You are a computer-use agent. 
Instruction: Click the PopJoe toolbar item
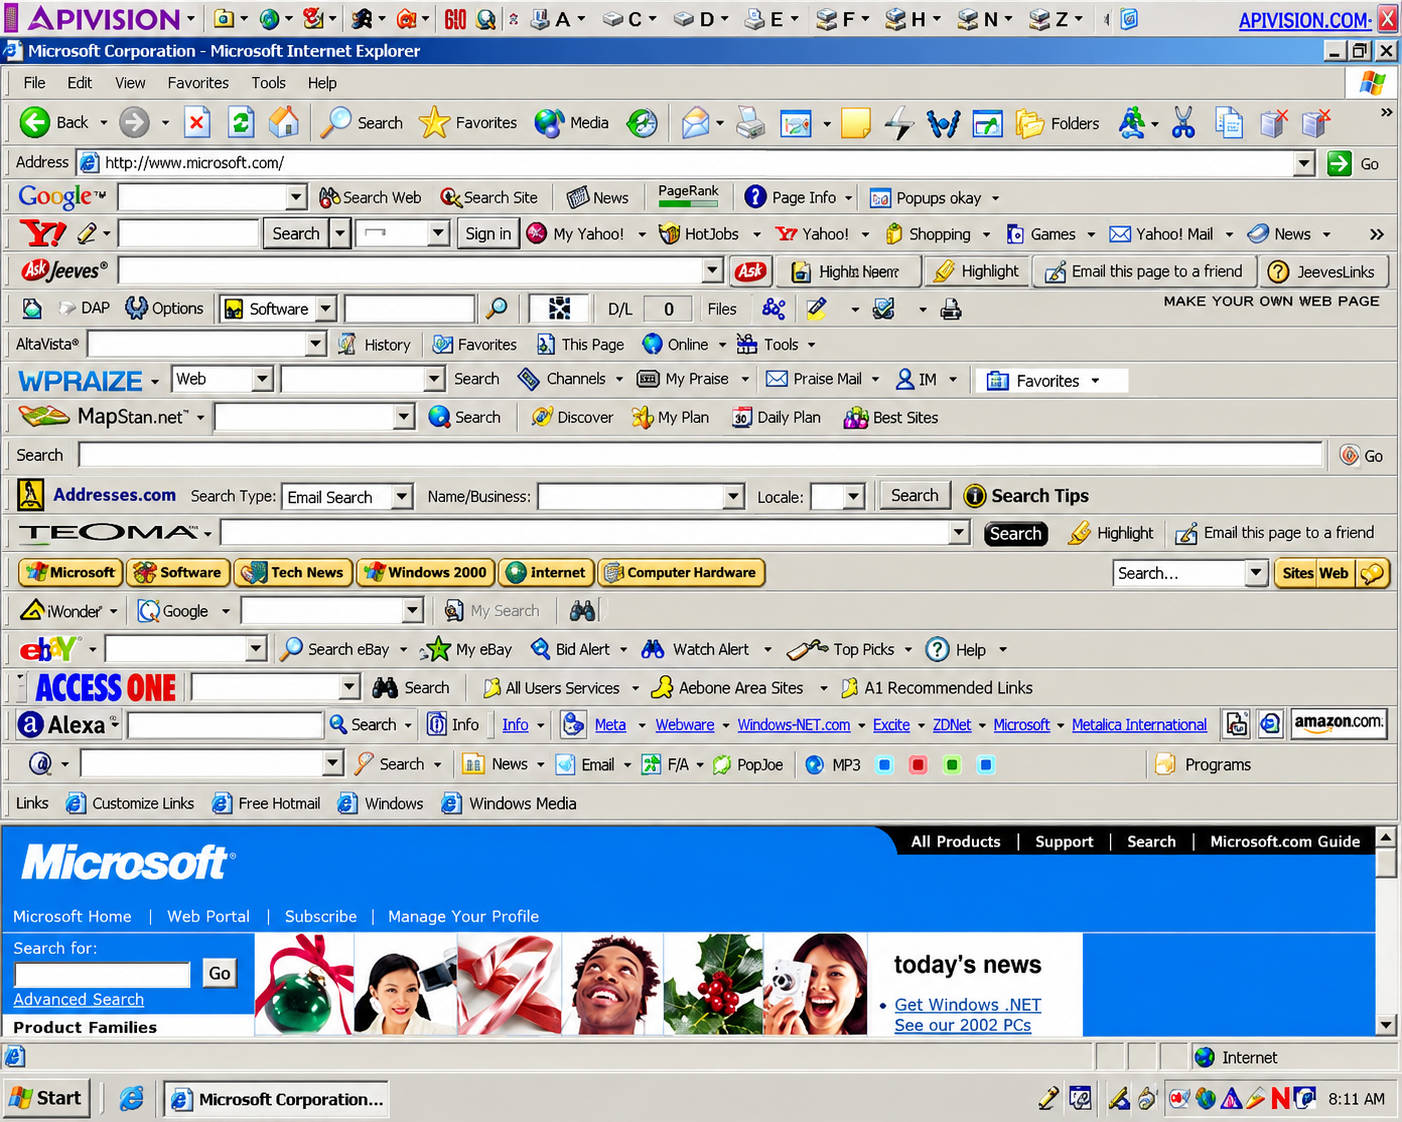point(748,765)
